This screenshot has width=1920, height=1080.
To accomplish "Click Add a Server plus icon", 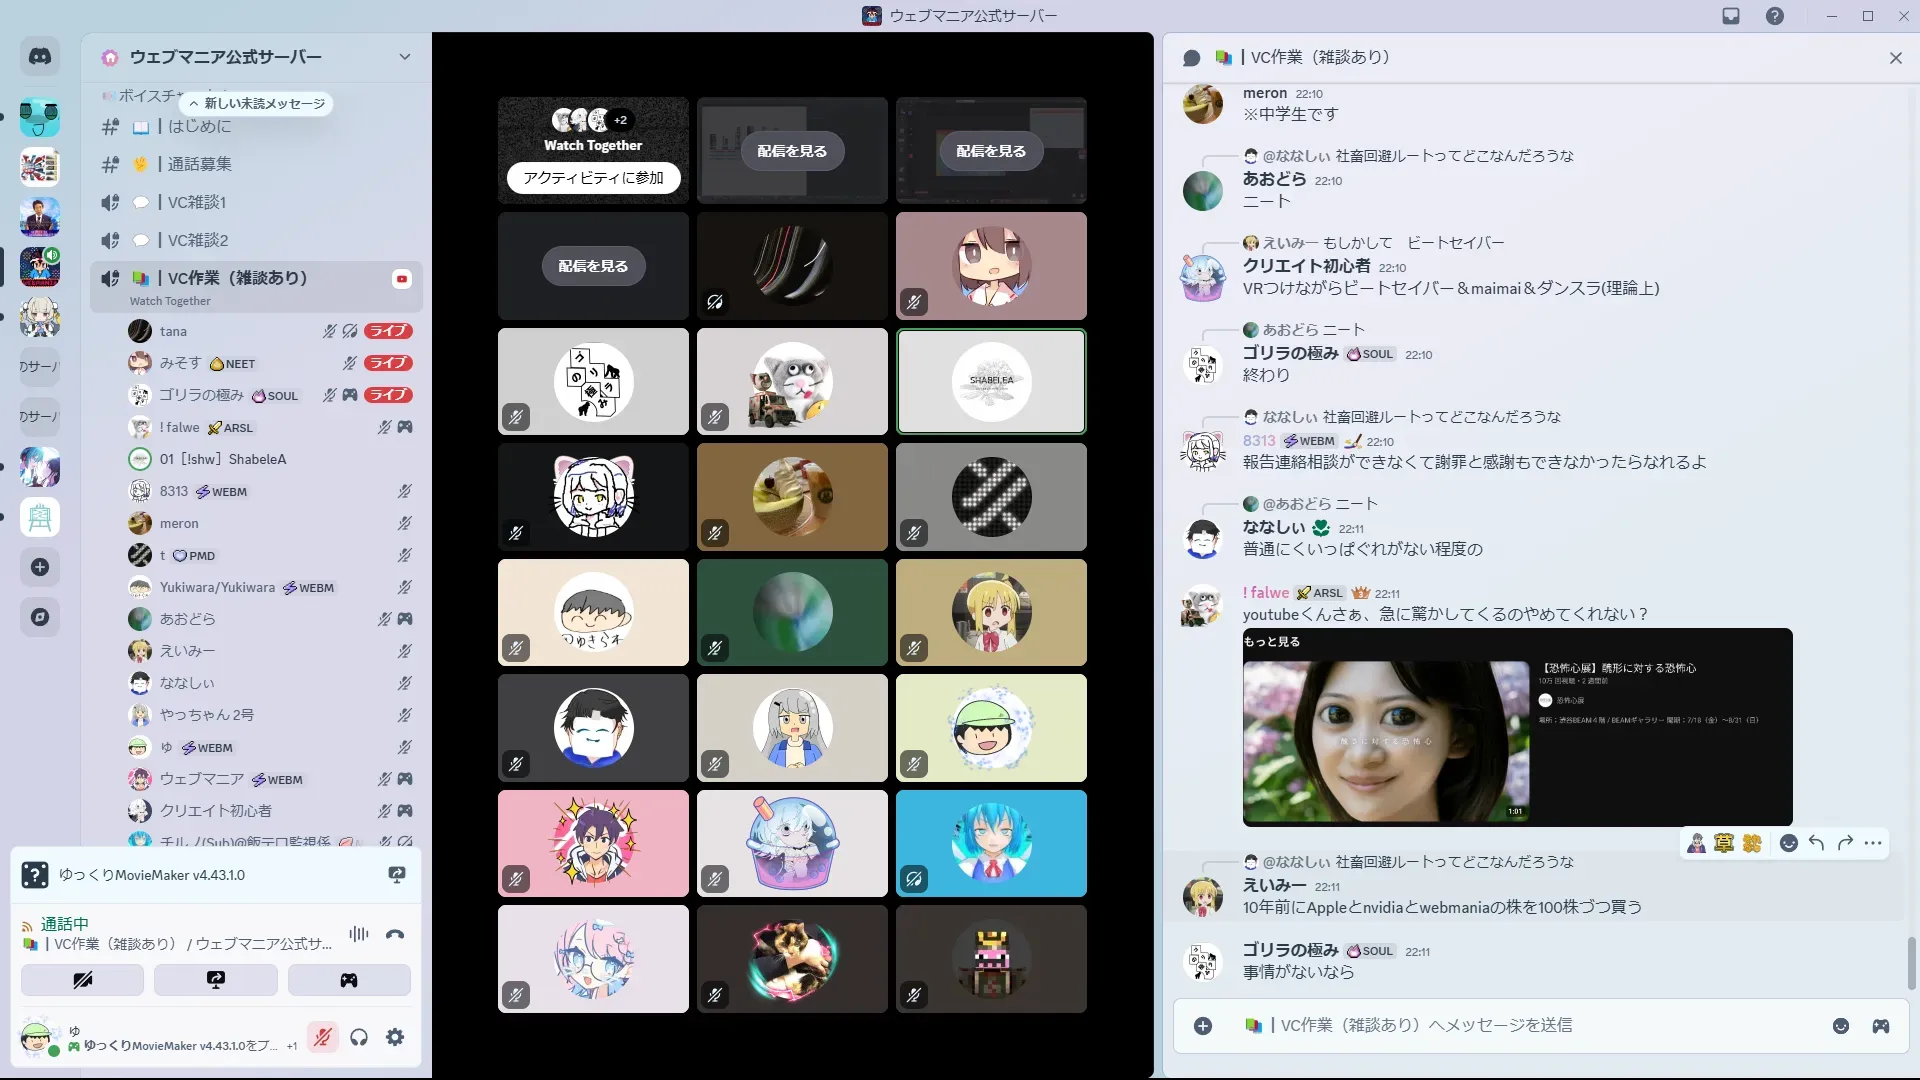I will click(x=40, y=567).
